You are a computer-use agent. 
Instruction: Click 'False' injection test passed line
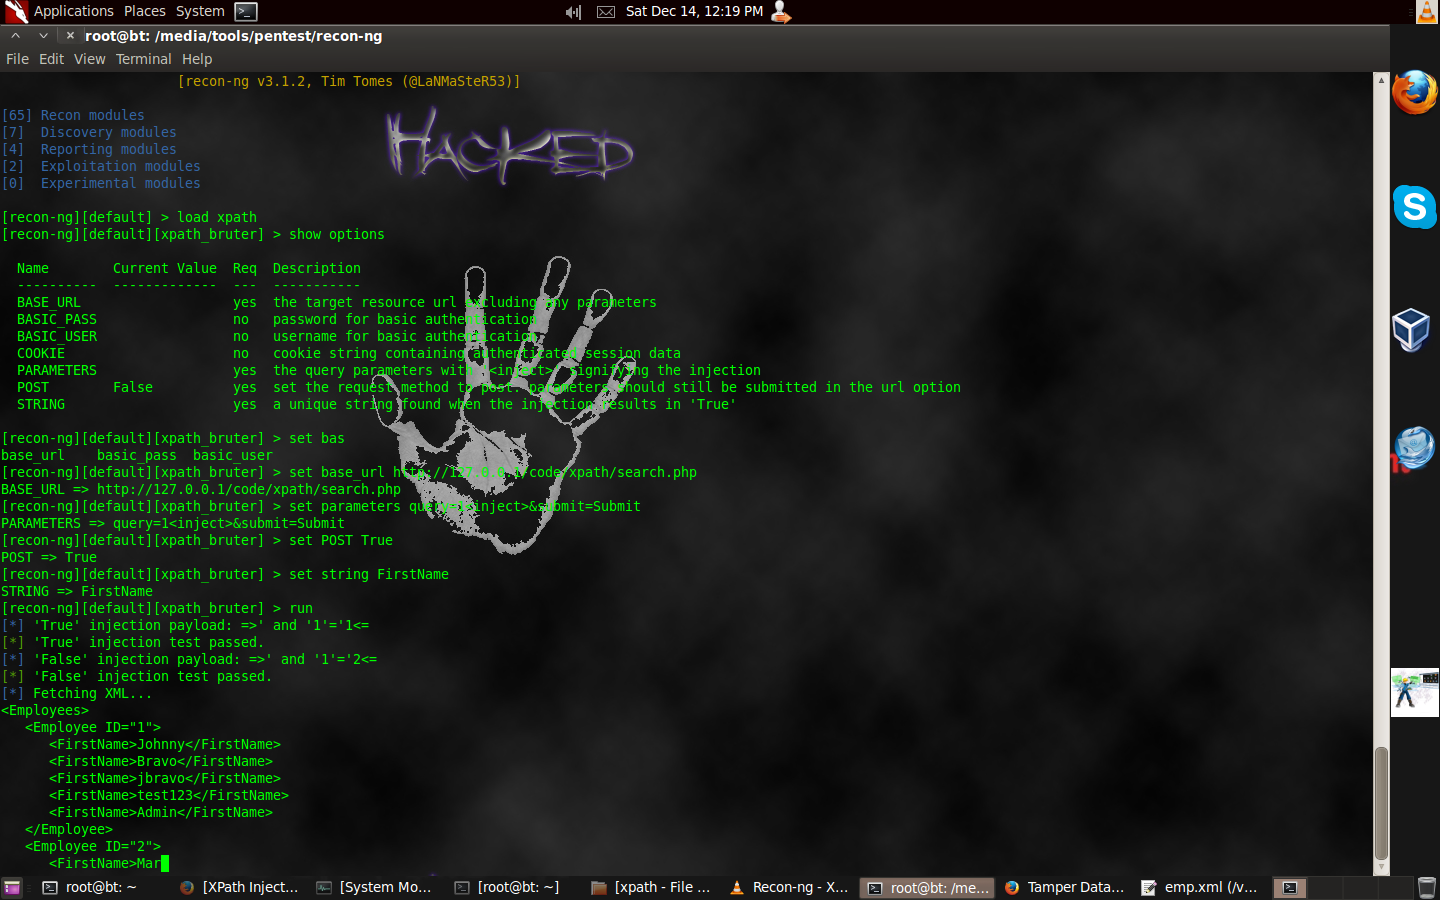tap(137, 676)
